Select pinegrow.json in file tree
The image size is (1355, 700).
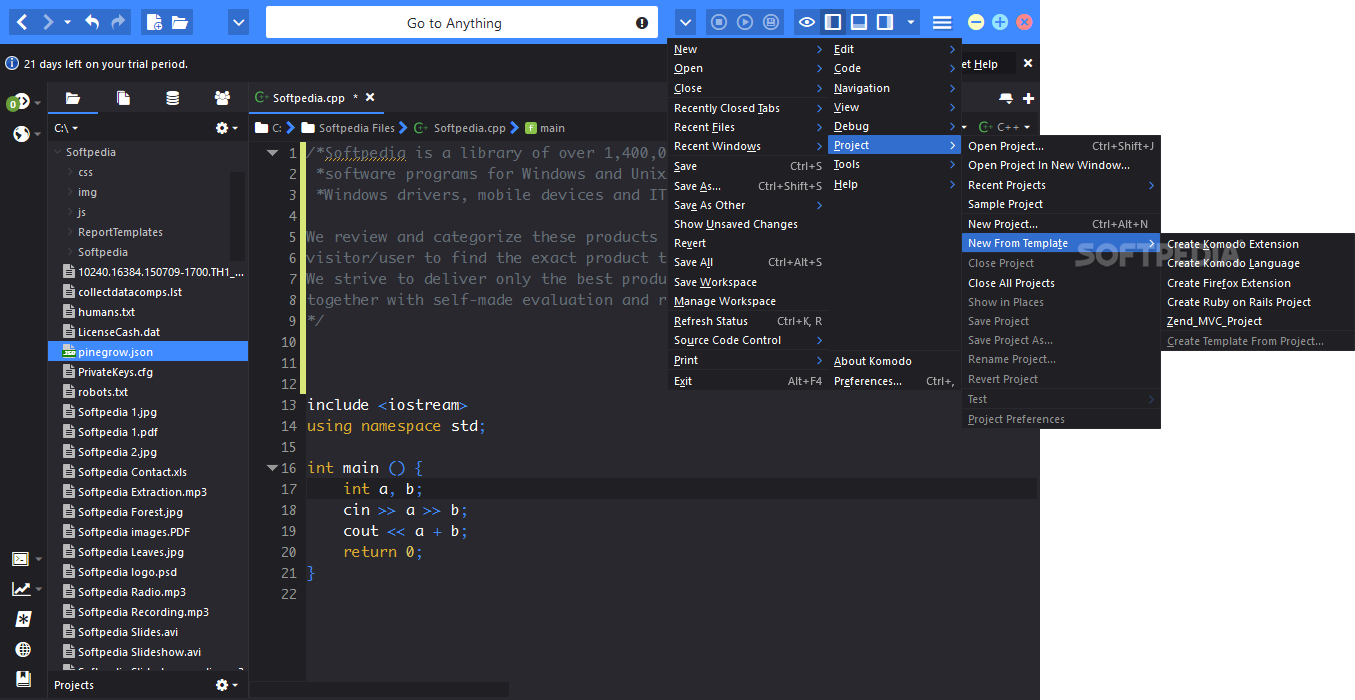coord(148,352)
